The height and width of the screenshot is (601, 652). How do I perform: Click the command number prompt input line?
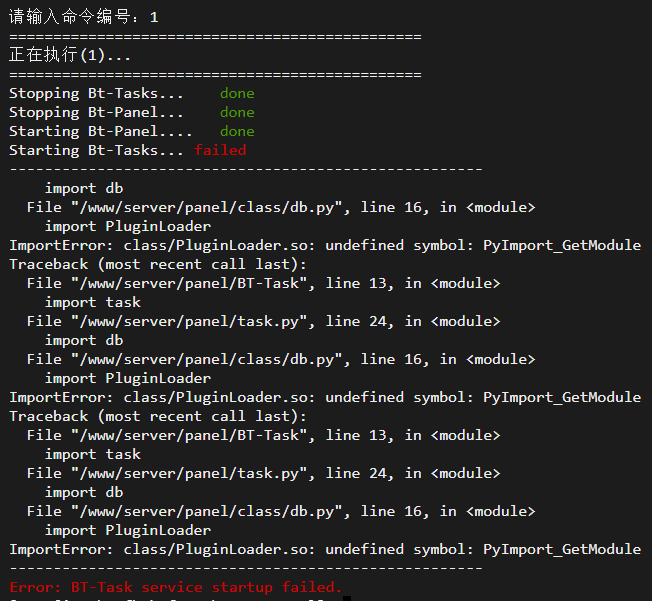point(84,17)
